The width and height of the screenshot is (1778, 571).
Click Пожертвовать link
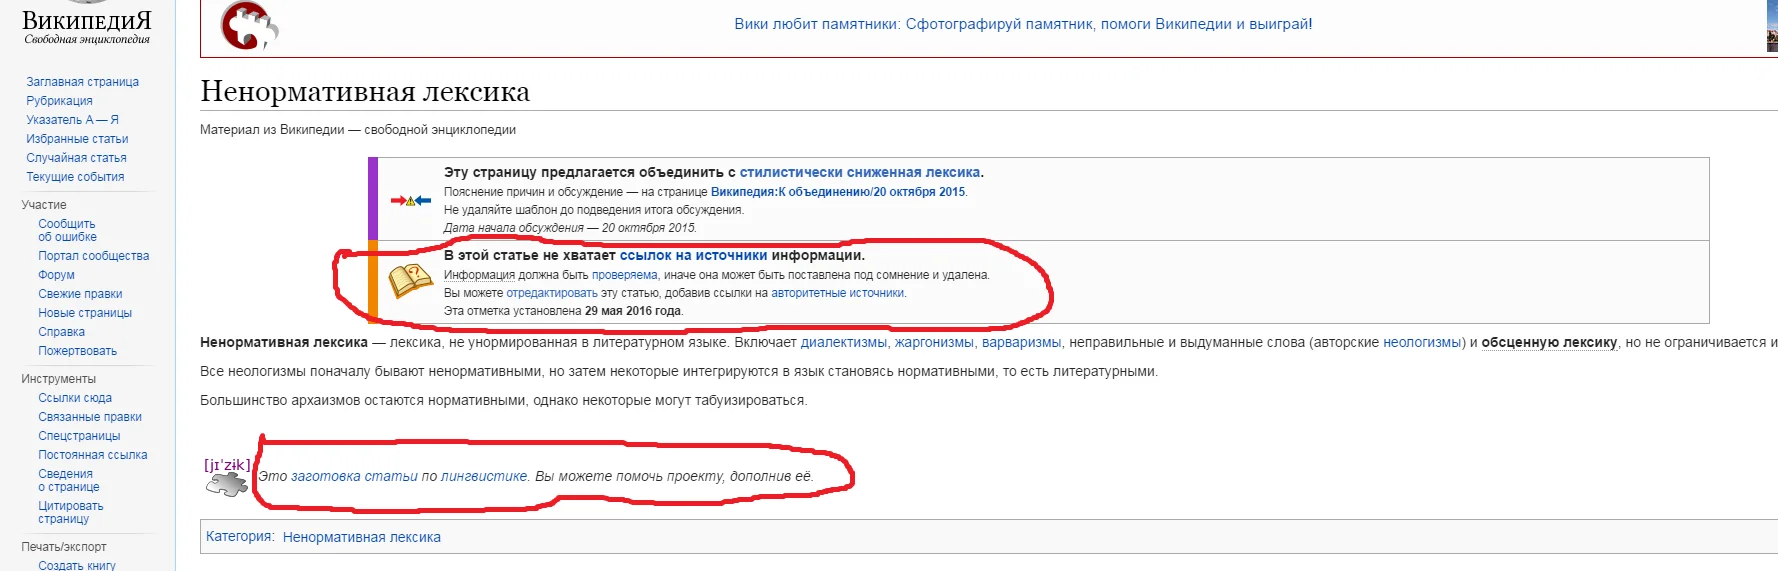coord(77,351)
